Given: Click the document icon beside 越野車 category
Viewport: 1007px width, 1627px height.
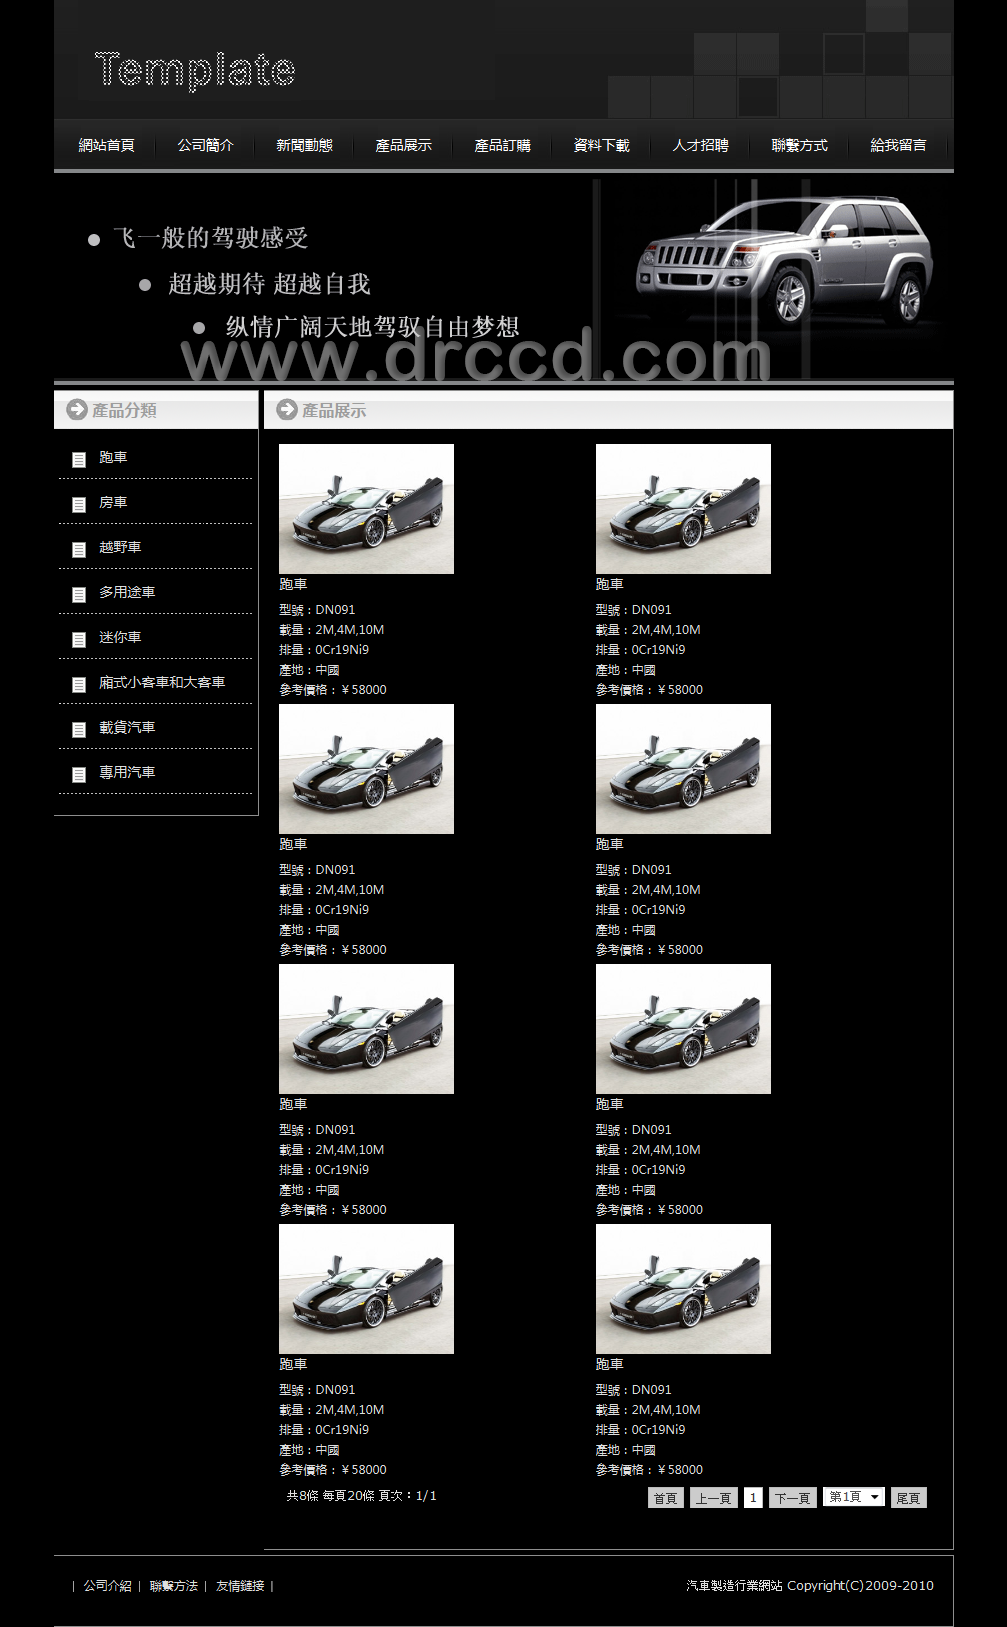Looking at the screenshot, I should click(x=79, y=549).
